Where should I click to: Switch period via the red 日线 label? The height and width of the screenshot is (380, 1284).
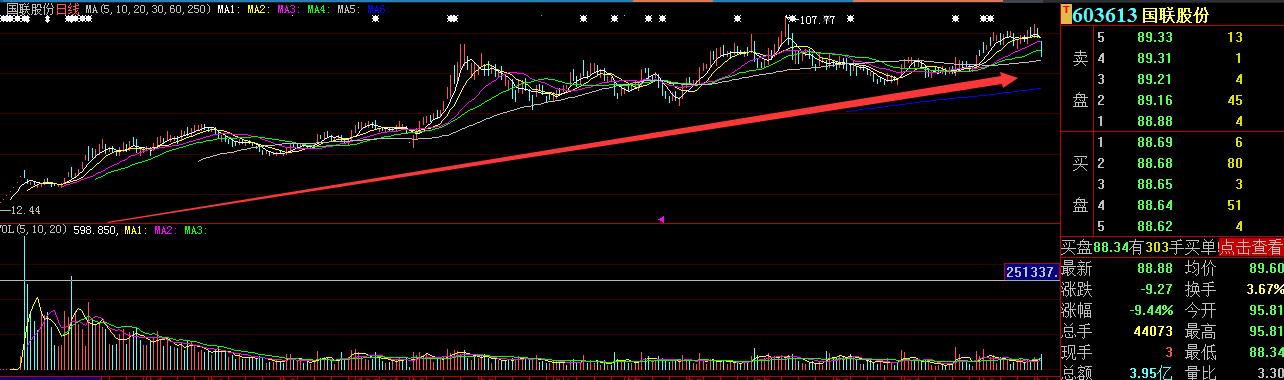[x=67, y=8]
